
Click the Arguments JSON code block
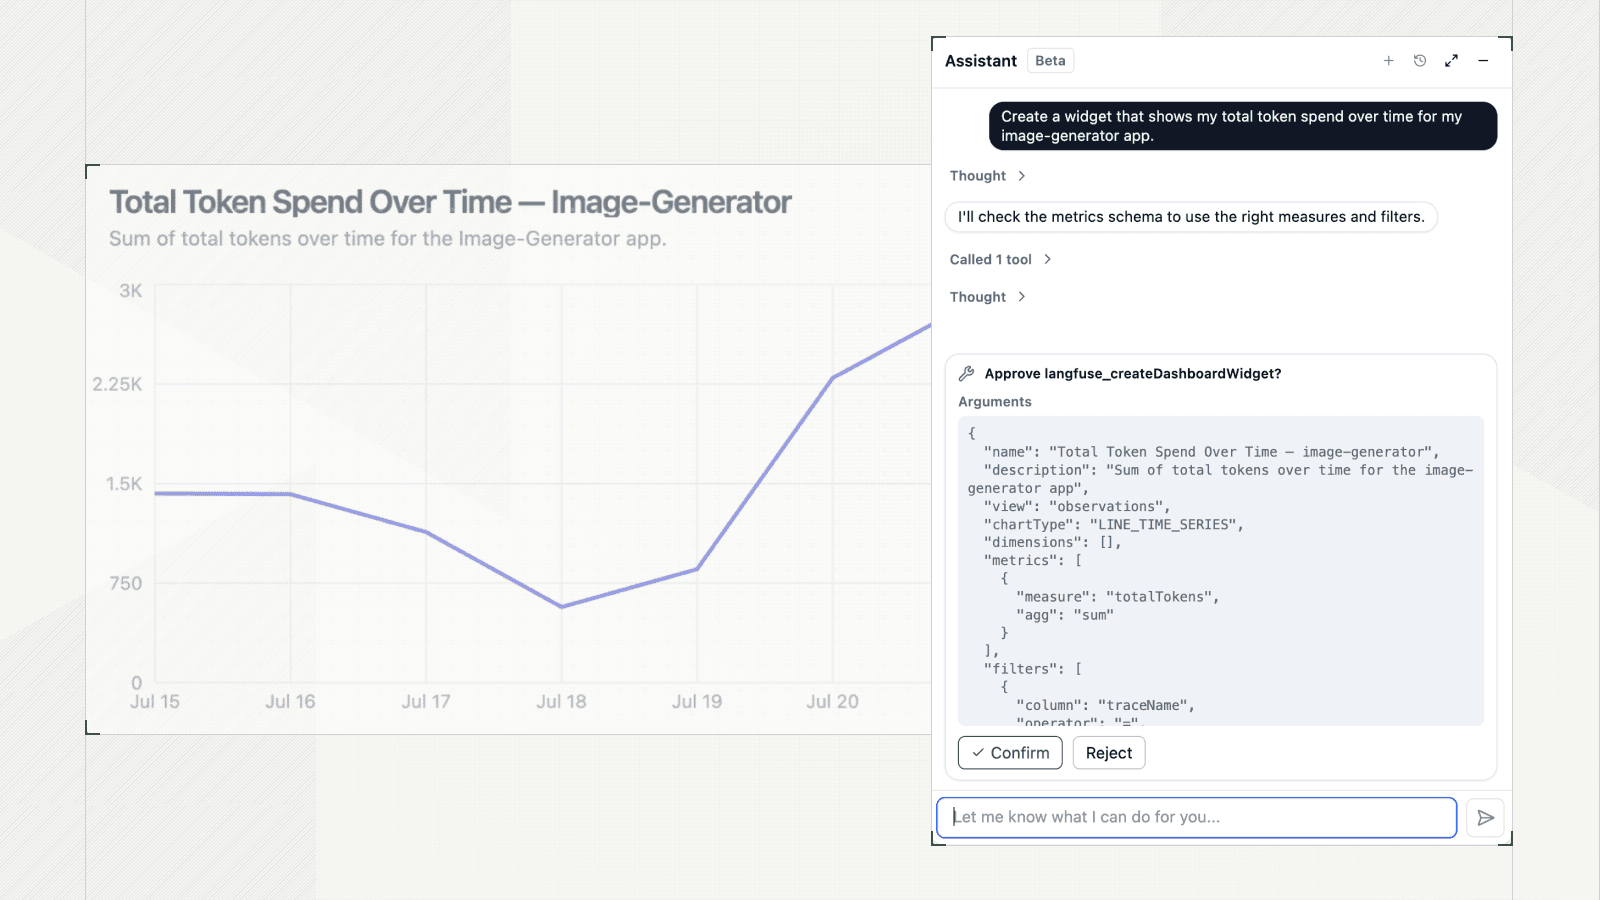coord(1221,571)
